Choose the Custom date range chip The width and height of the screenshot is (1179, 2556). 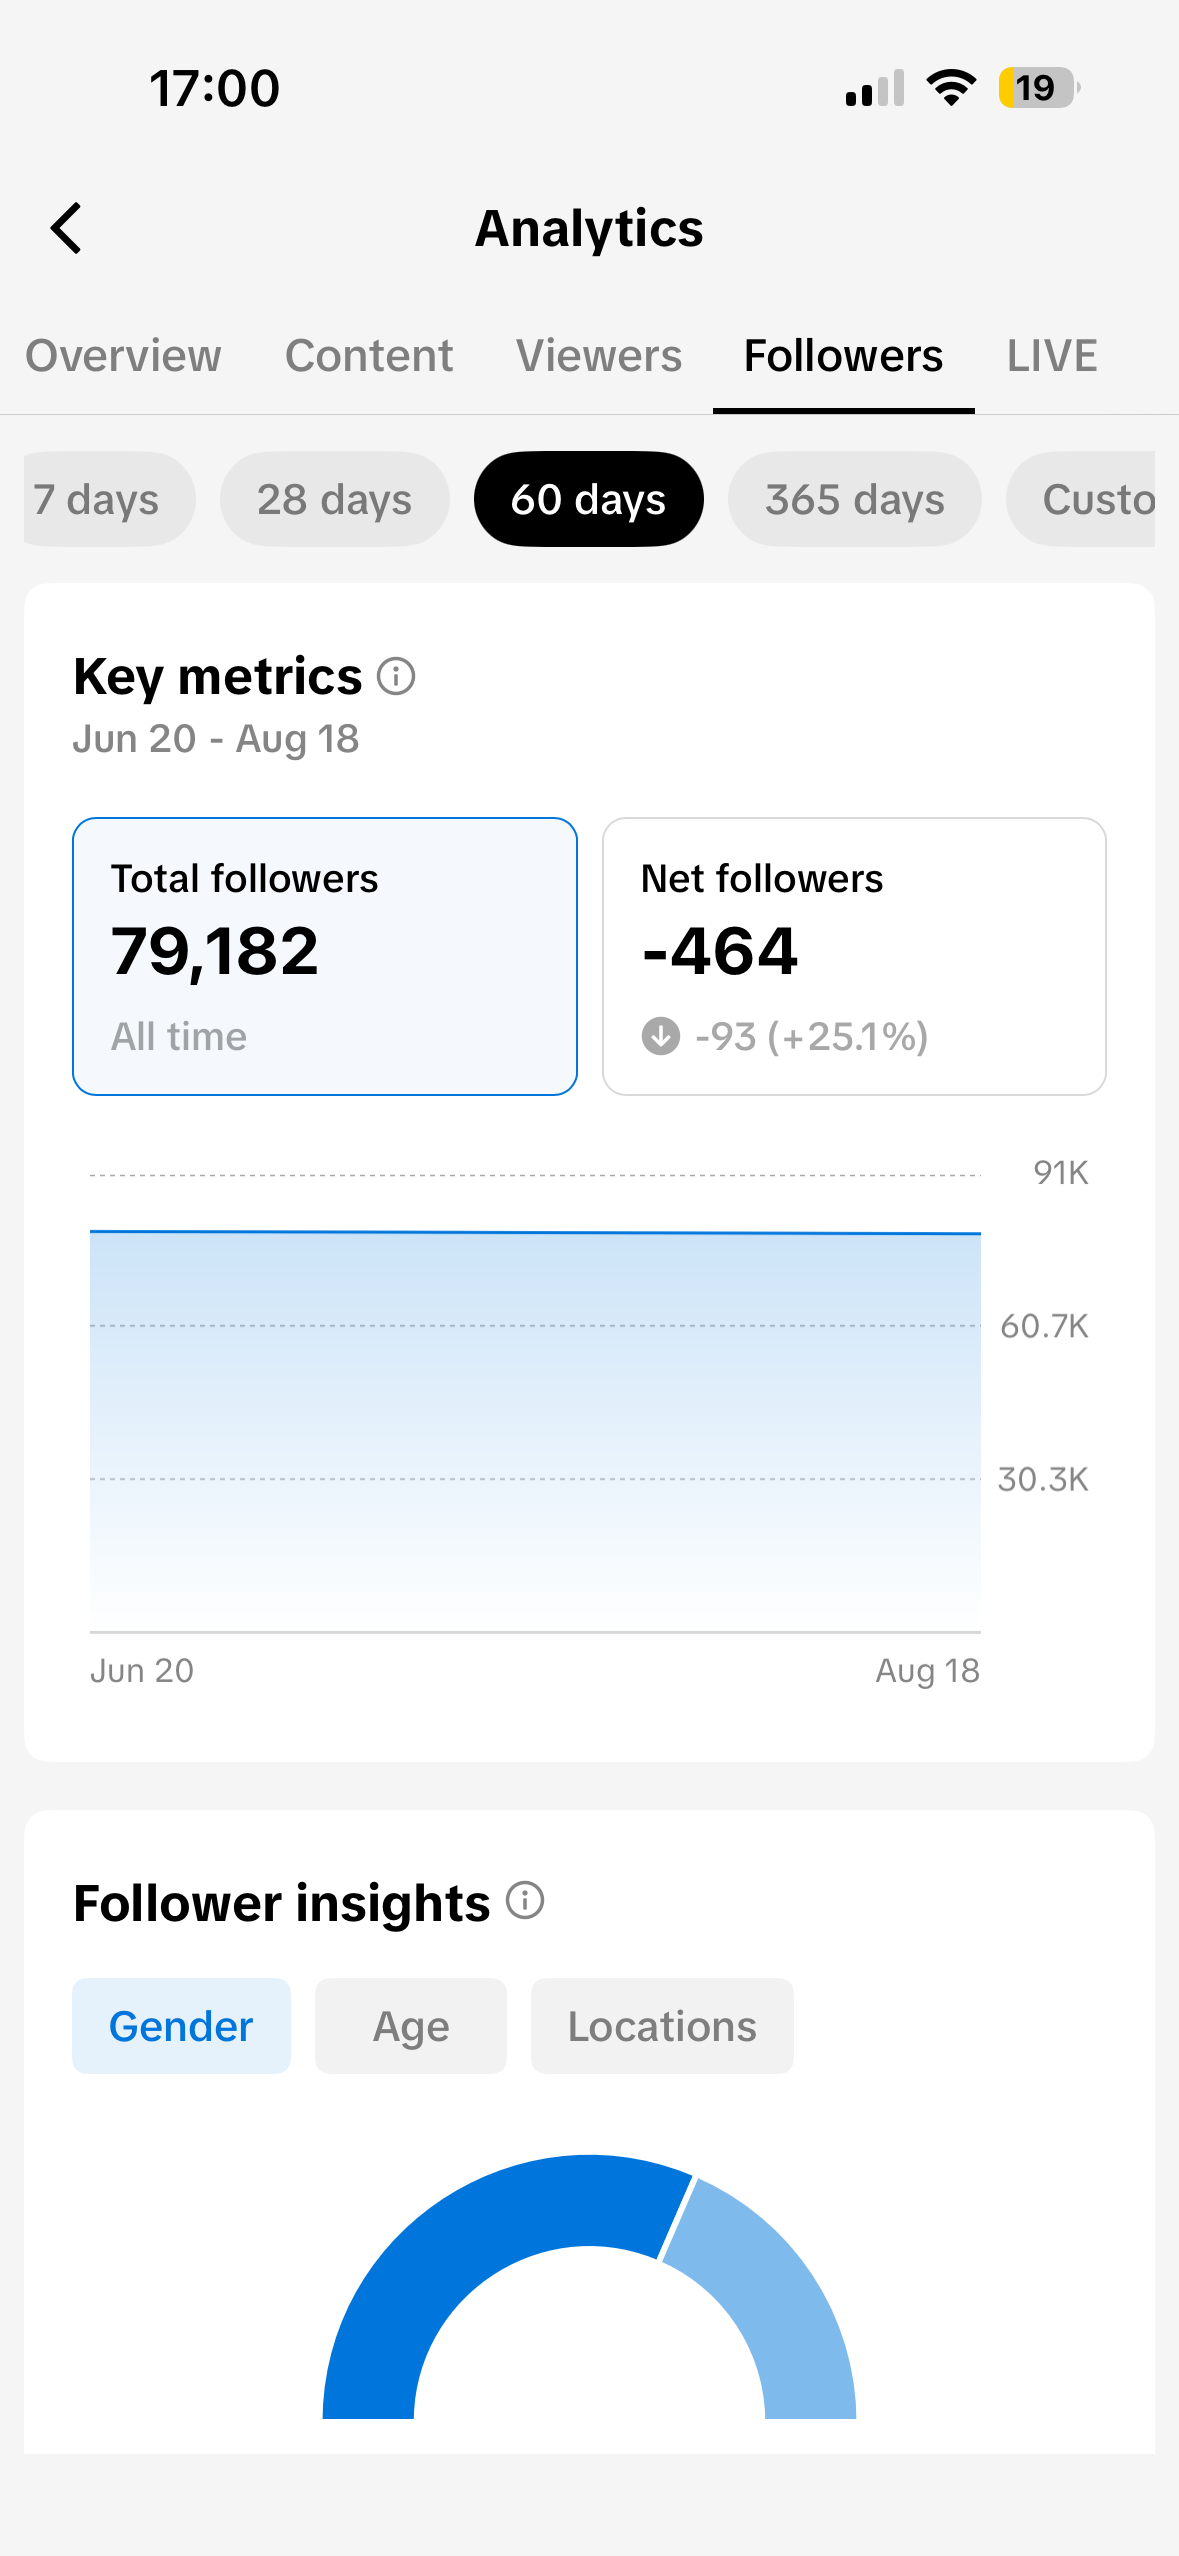coord(1081,499)
